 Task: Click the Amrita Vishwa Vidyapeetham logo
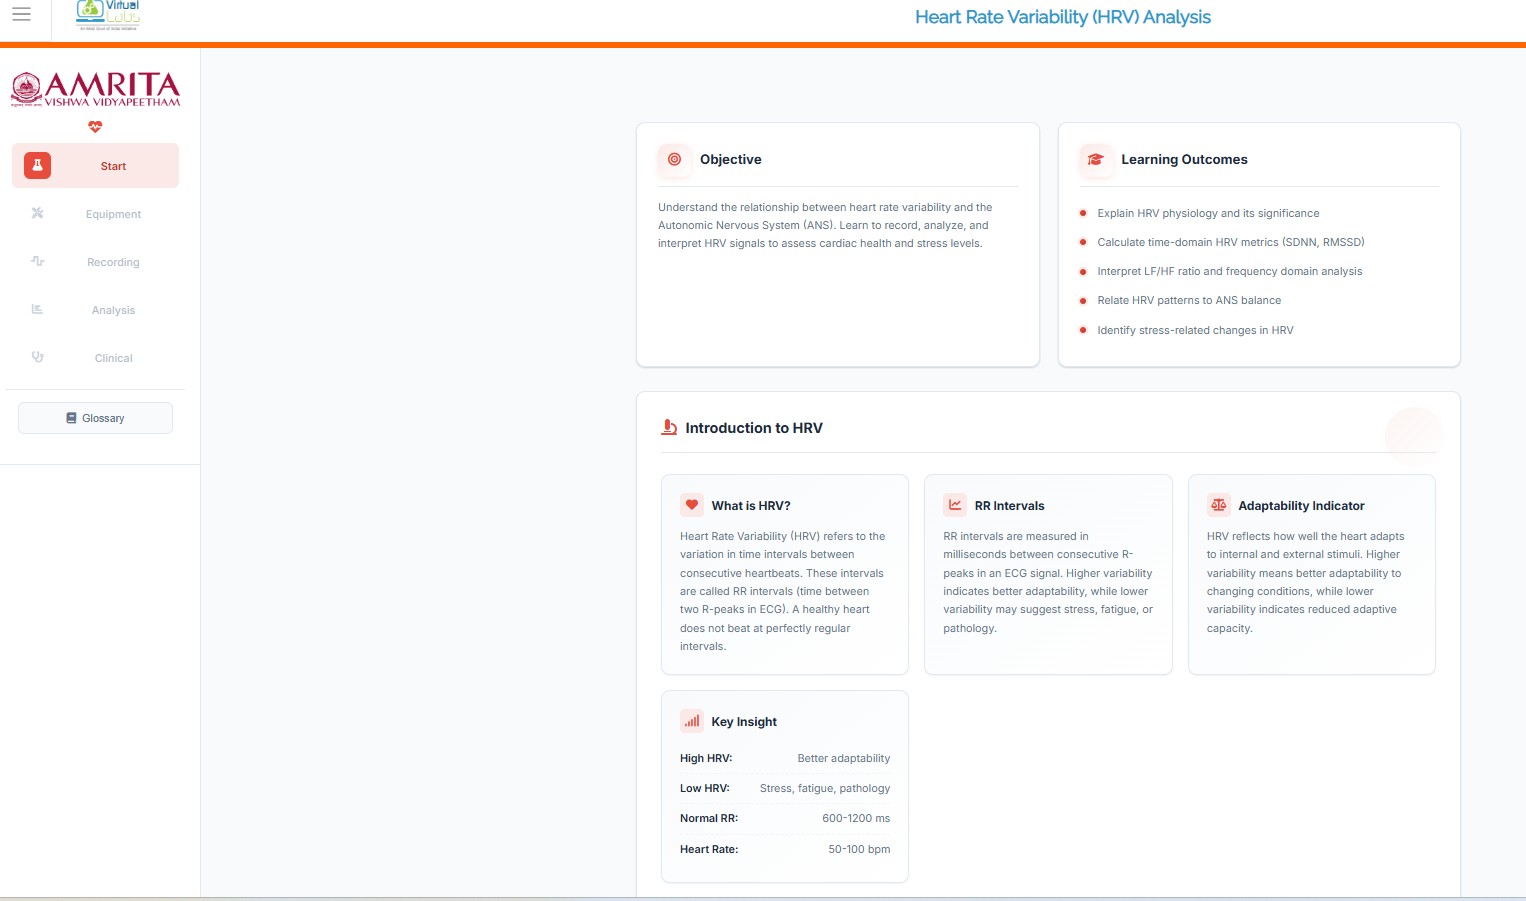(x=96, y=89)
